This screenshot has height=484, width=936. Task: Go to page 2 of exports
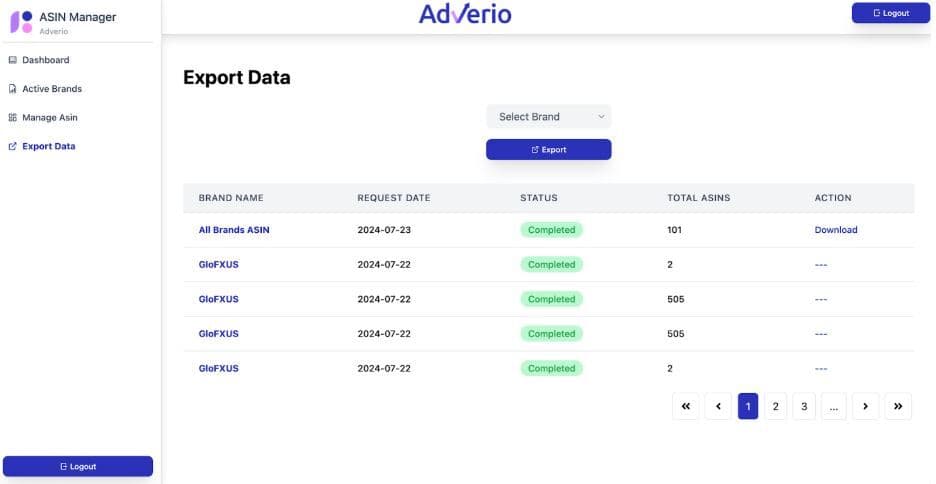tap(775, 406)
